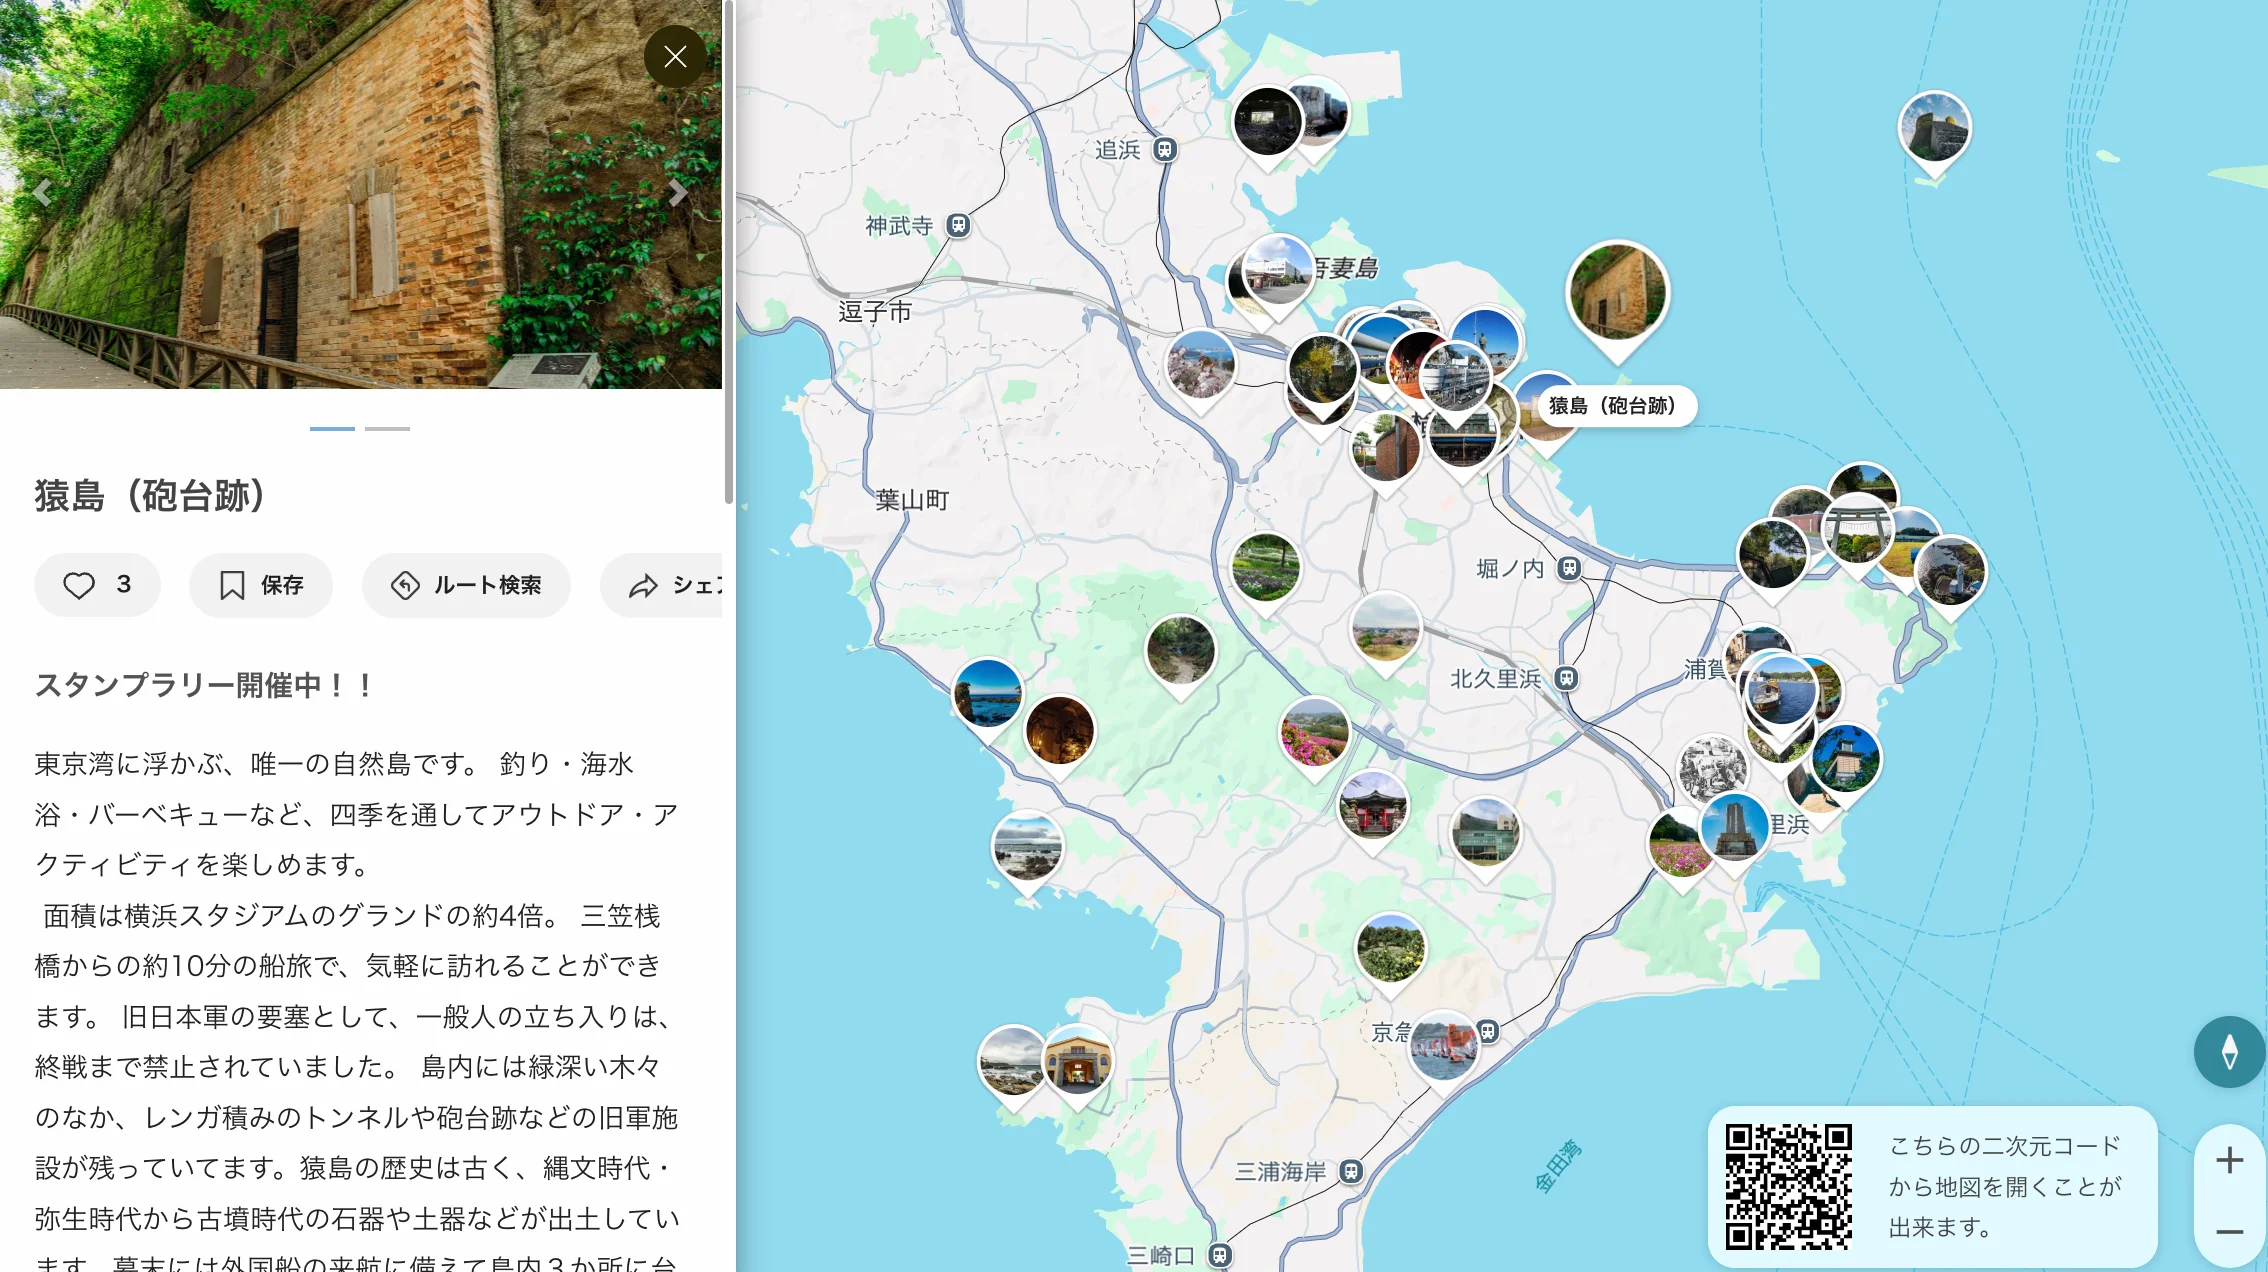
Task: Click the 追浜 station icon
Action: [x=1164, y=150]
